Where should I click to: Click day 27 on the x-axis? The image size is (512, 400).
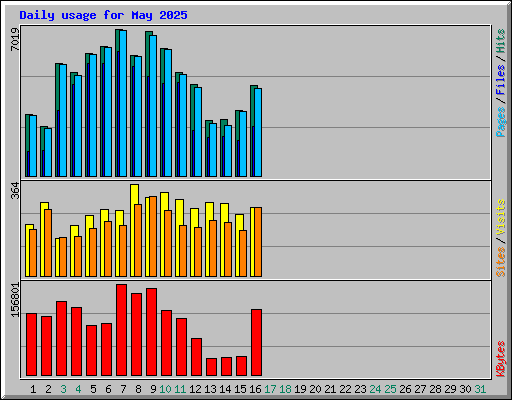420,389
